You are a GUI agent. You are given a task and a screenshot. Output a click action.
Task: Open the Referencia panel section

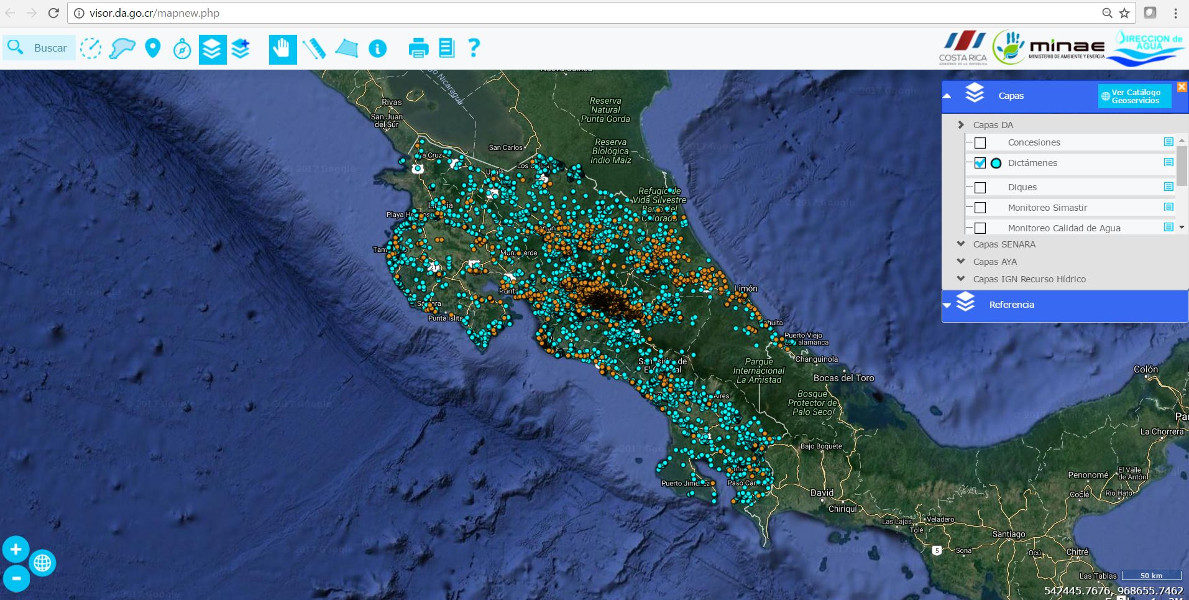coord(1011,304)
